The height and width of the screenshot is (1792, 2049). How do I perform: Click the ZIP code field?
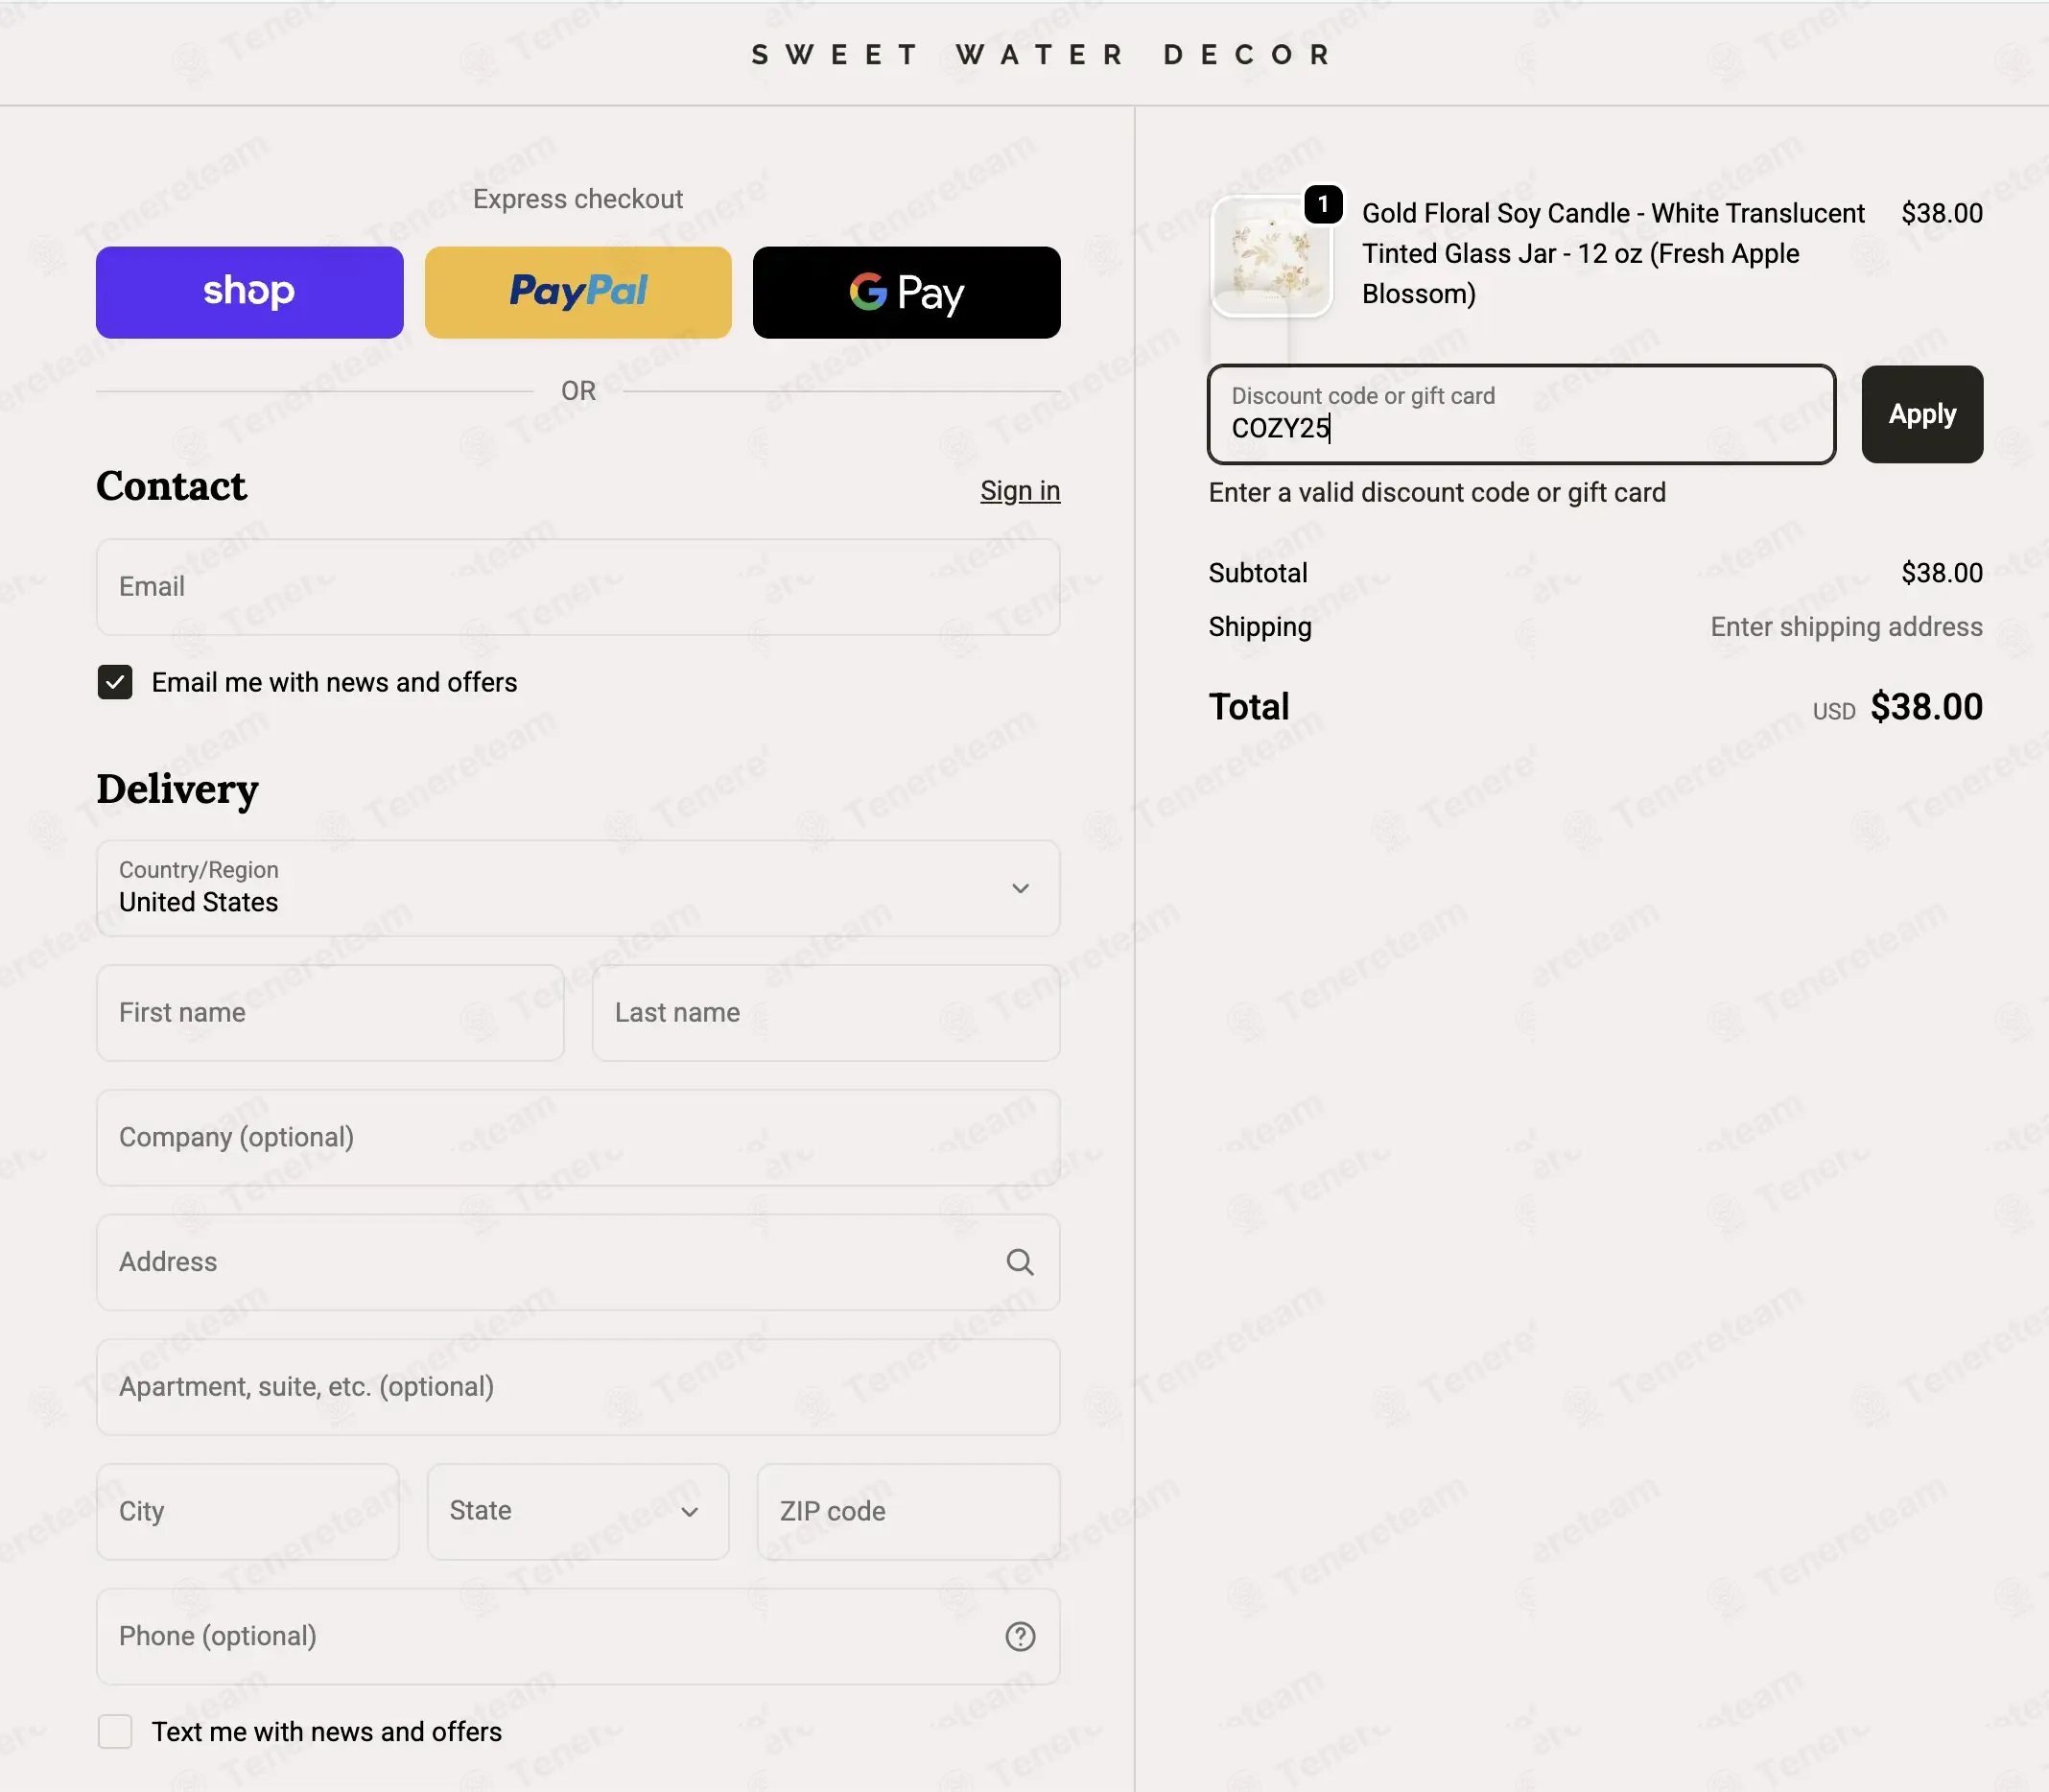click(x=908, y=1511)
